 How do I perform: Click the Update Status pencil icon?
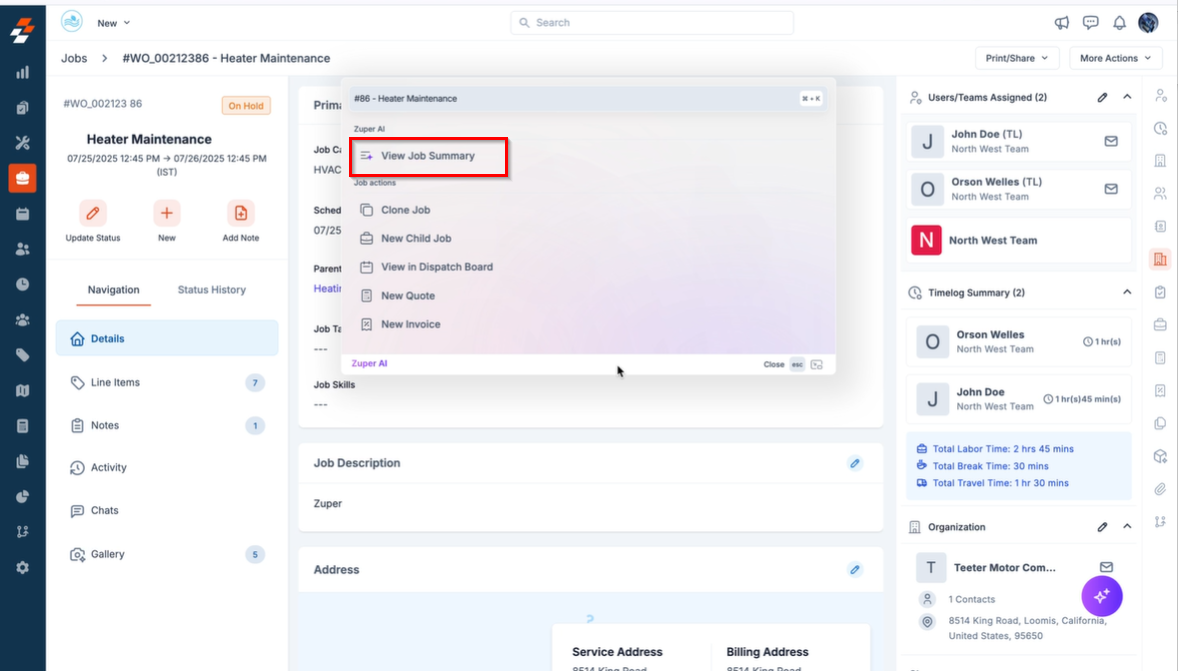click(92, 213)
